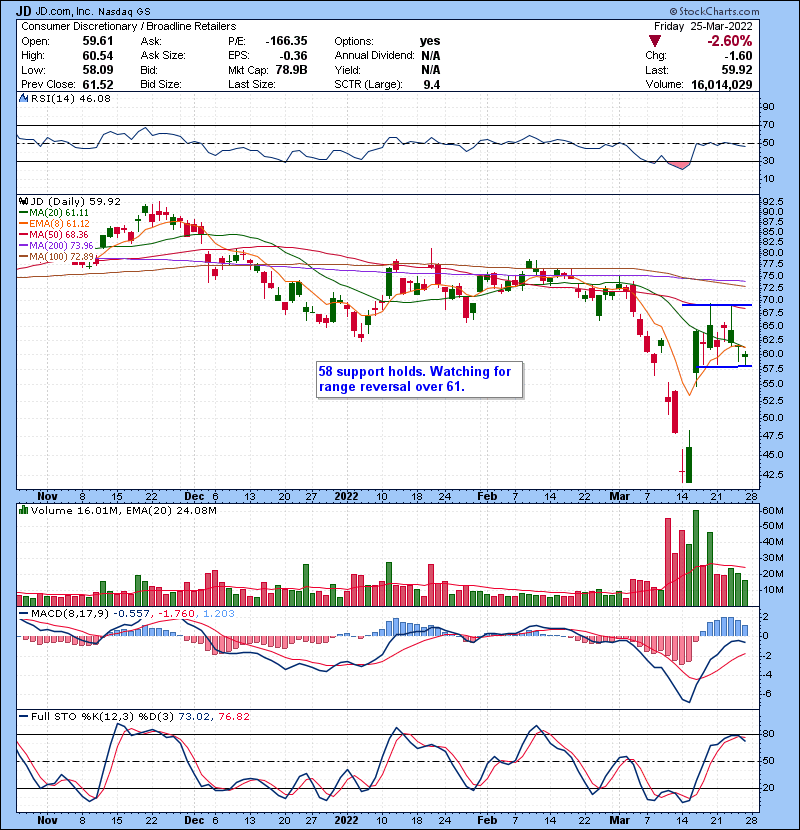Click the Chg value -1.60
The width and height of the screenshot is (800, 830).
click(738, 56)
